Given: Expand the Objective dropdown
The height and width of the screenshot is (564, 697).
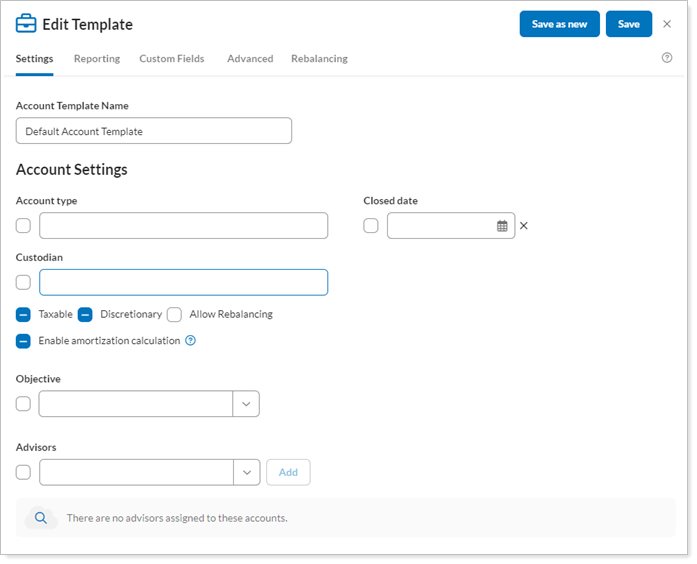Looking at the screenshot, I should coord(246,404).
